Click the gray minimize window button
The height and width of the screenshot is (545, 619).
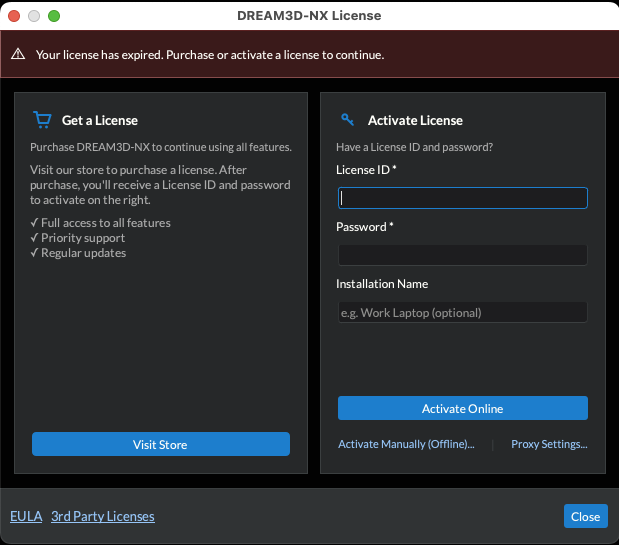34,16
